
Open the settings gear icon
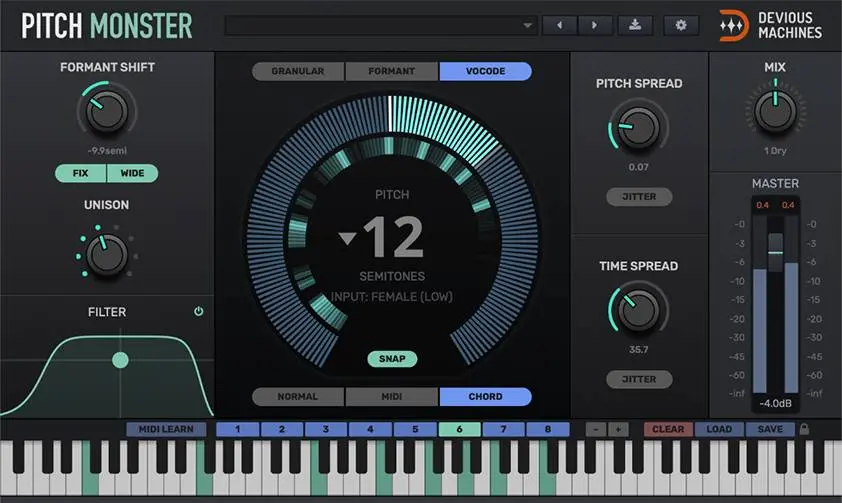(x=681, y=25)
